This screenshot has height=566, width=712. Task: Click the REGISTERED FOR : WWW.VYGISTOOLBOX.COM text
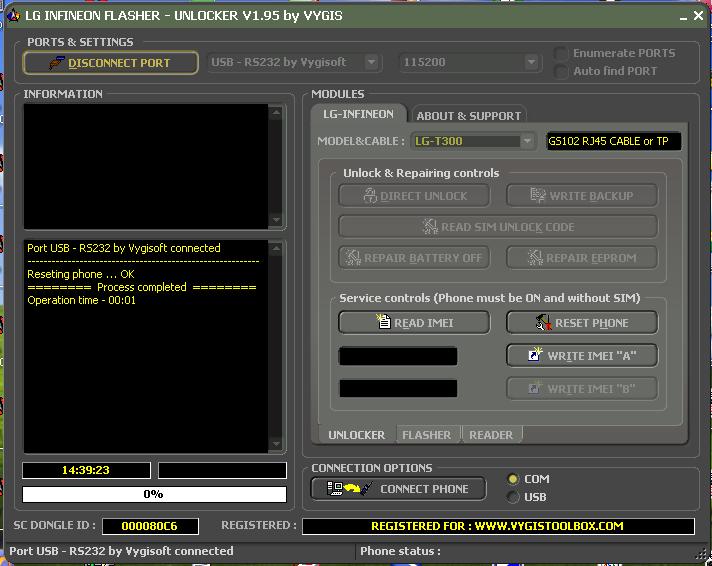(x=498, y=526)
